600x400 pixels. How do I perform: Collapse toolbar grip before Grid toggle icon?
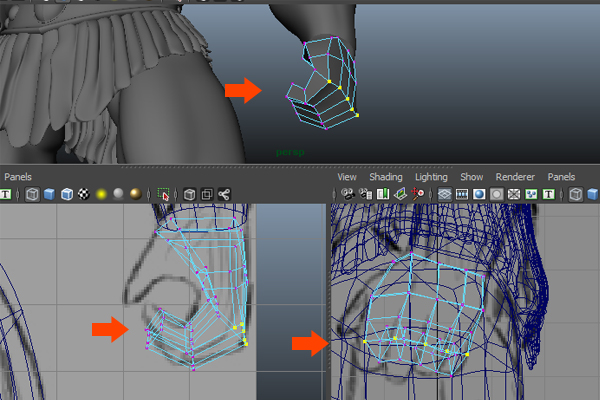point(430,194)
